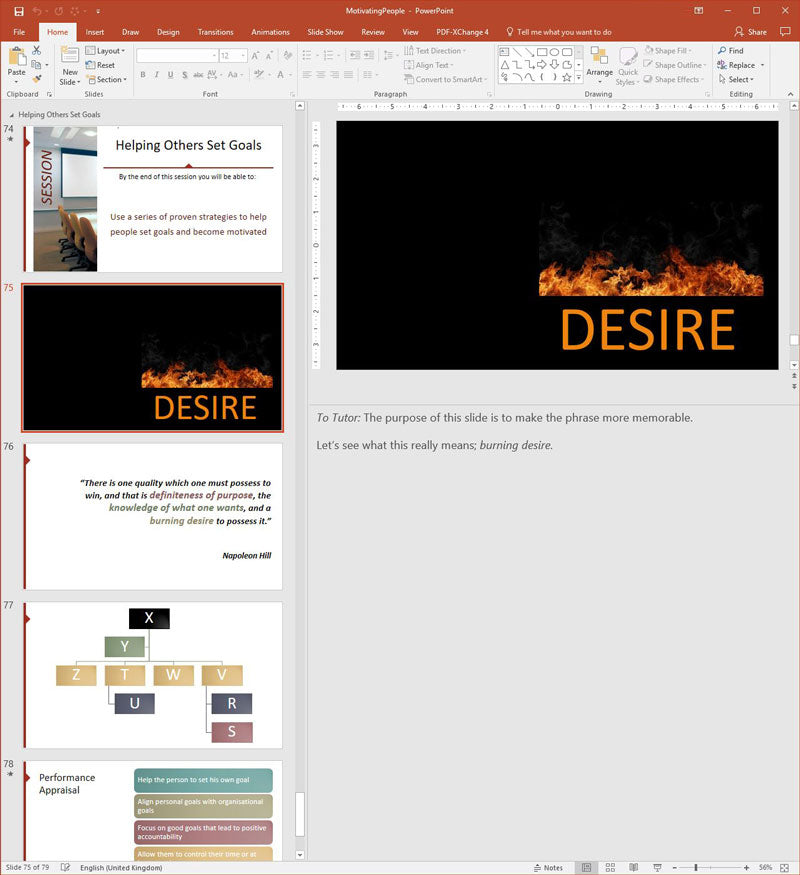
Task: Switch to the Design tab
Action: 168,32
